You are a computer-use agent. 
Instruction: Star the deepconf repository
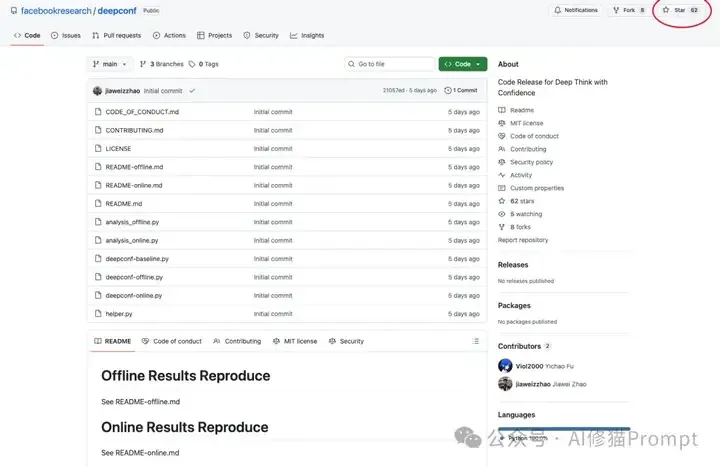681,10
